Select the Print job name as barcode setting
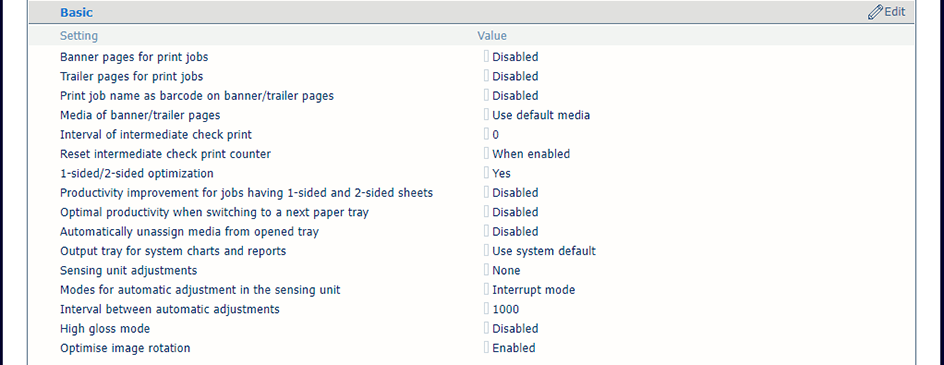 coord(197,96)
